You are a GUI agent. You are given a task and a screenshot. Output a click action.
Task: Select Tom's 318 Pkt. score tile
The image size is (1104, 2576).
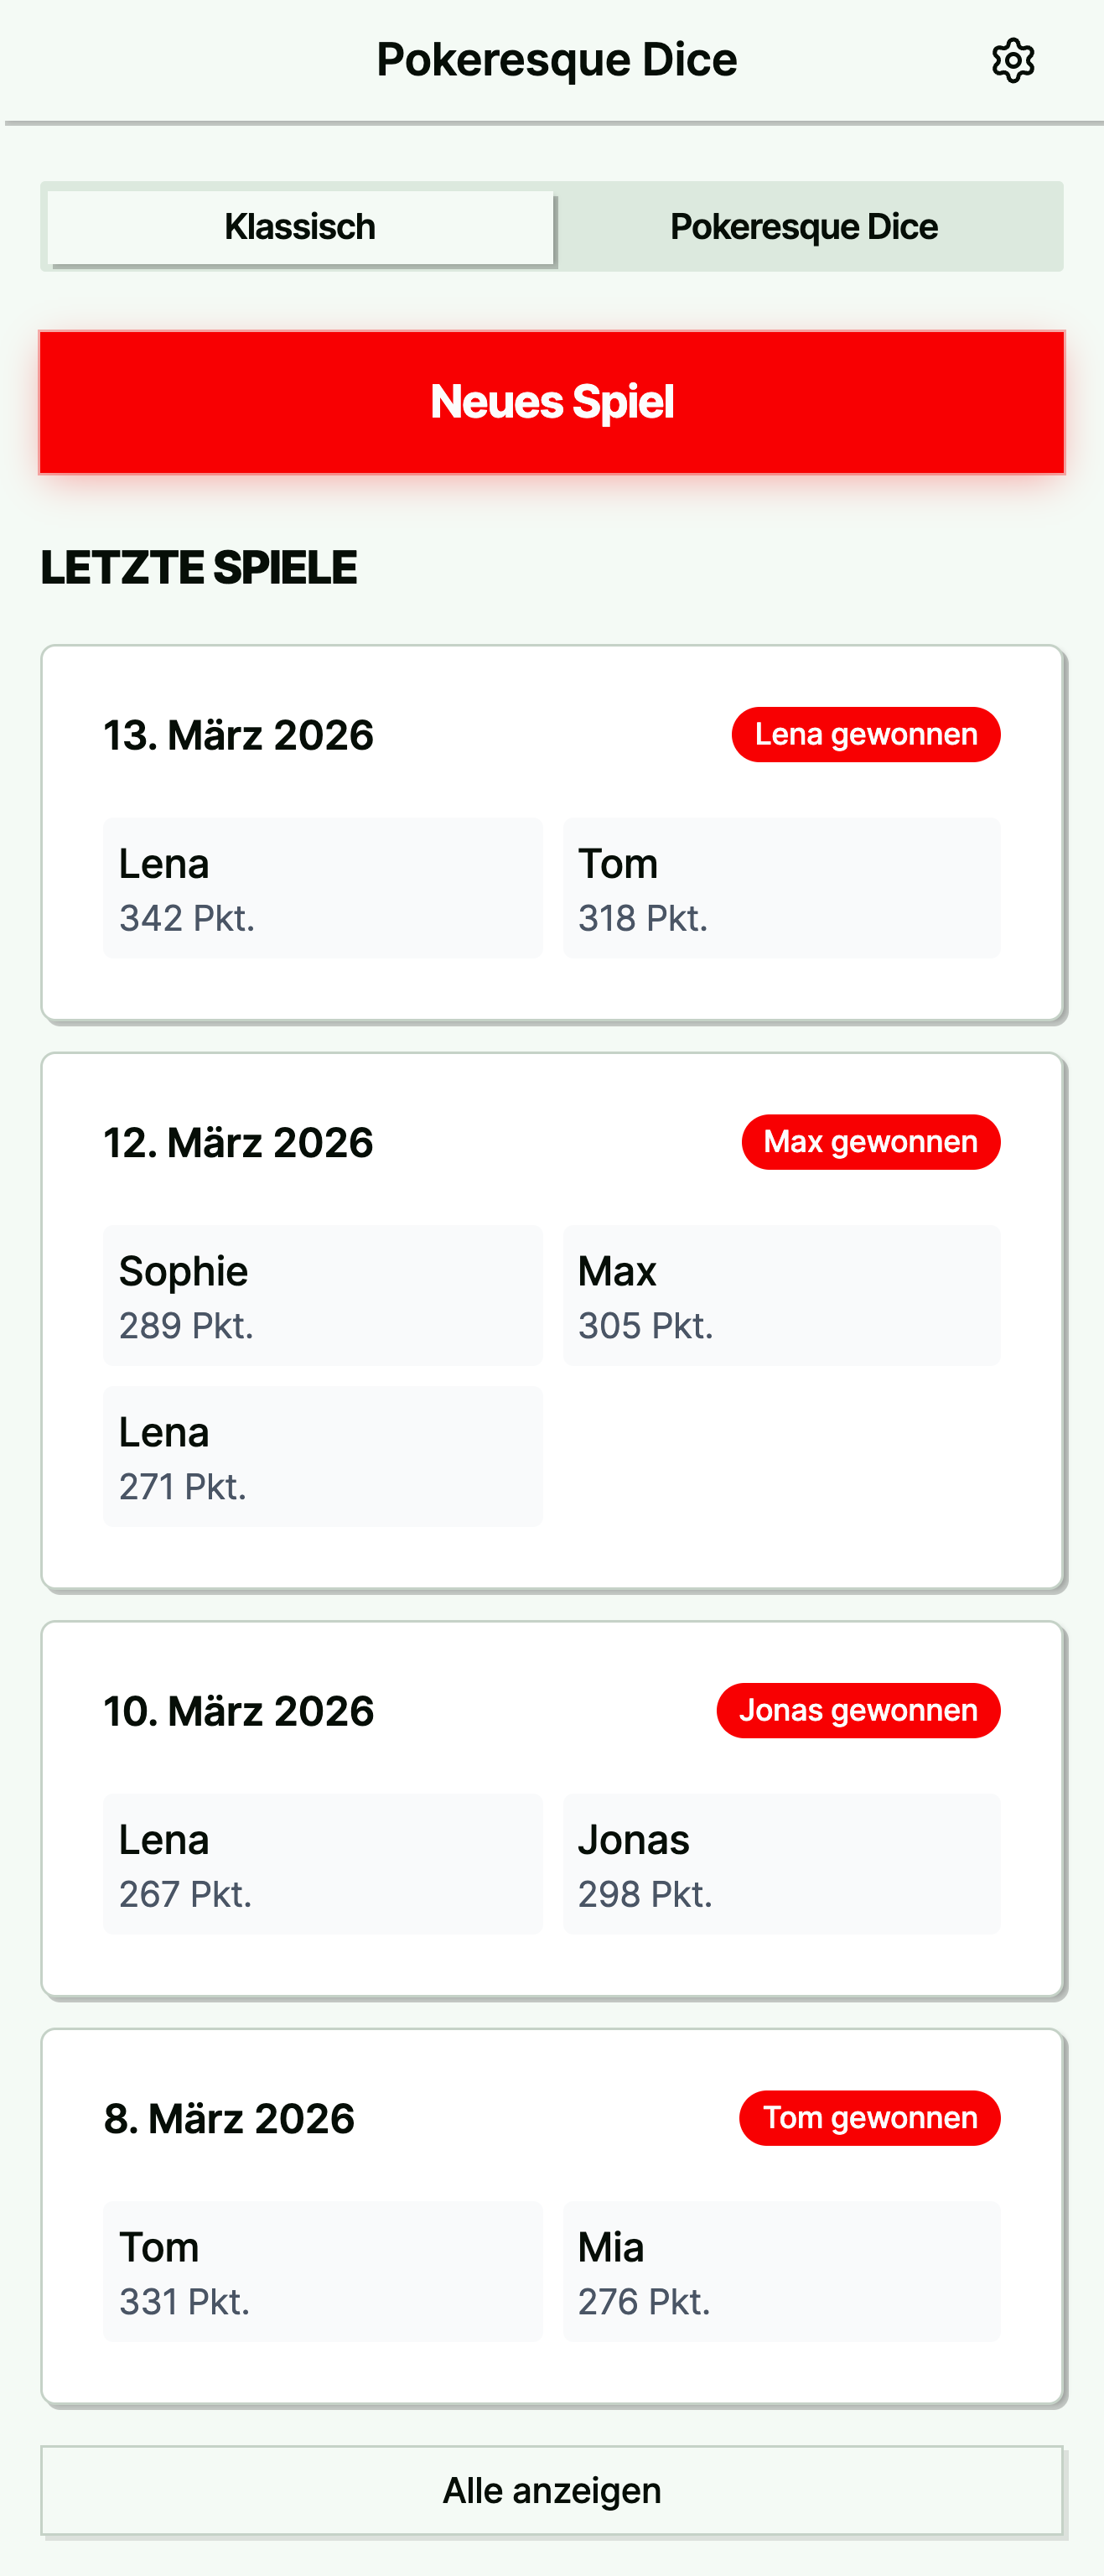point(781,888)
